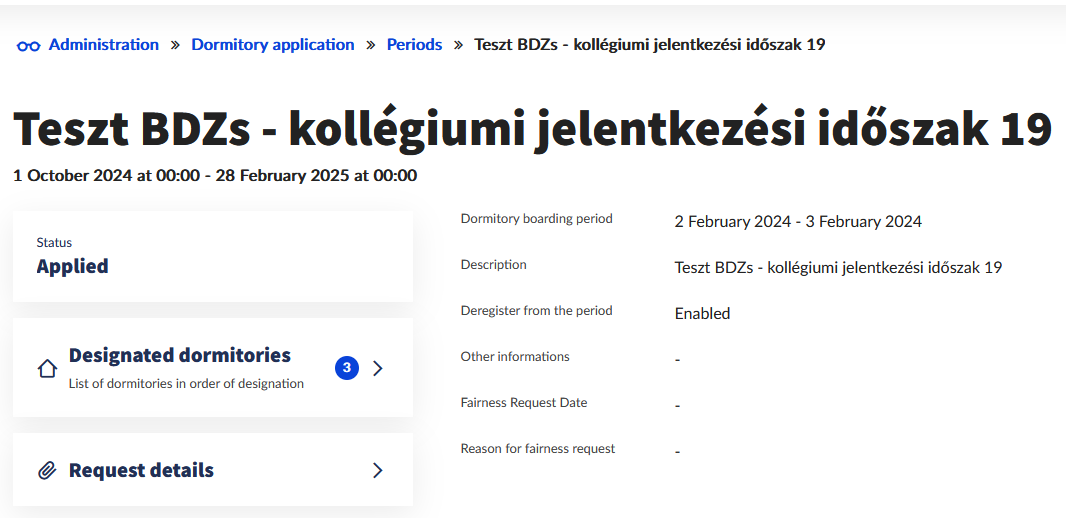Click the current period name in breadcrumb
1066x518 pixels.
(649, 45)
